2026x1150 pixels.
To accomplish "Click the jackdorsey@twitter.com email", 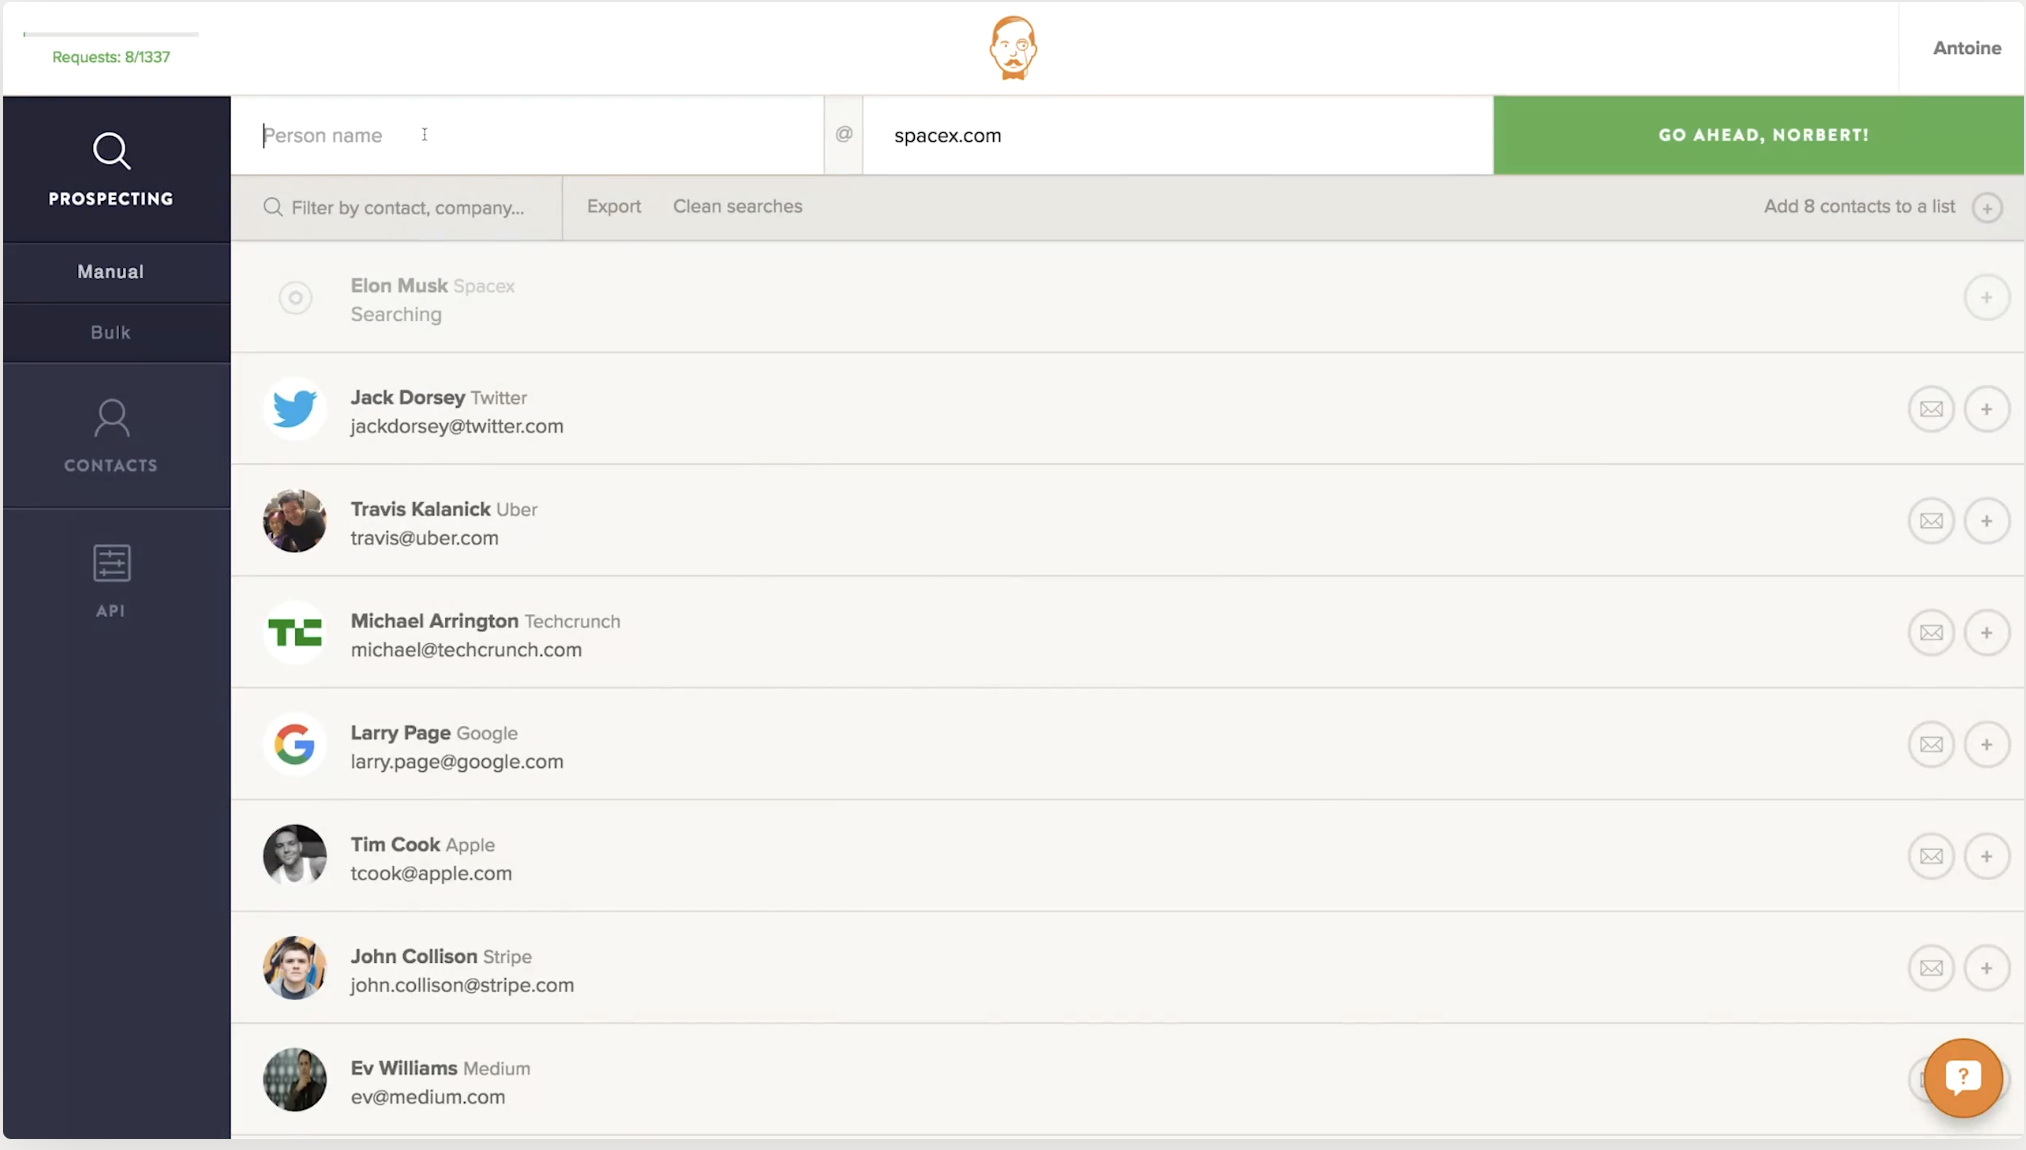I will tap(457, 427).
